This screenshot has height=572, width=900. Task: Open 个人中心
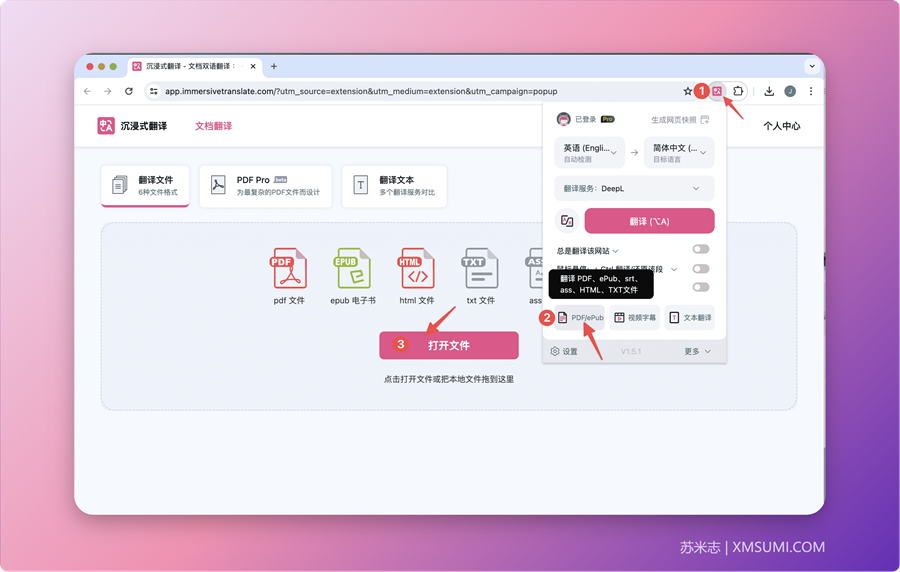782,126
